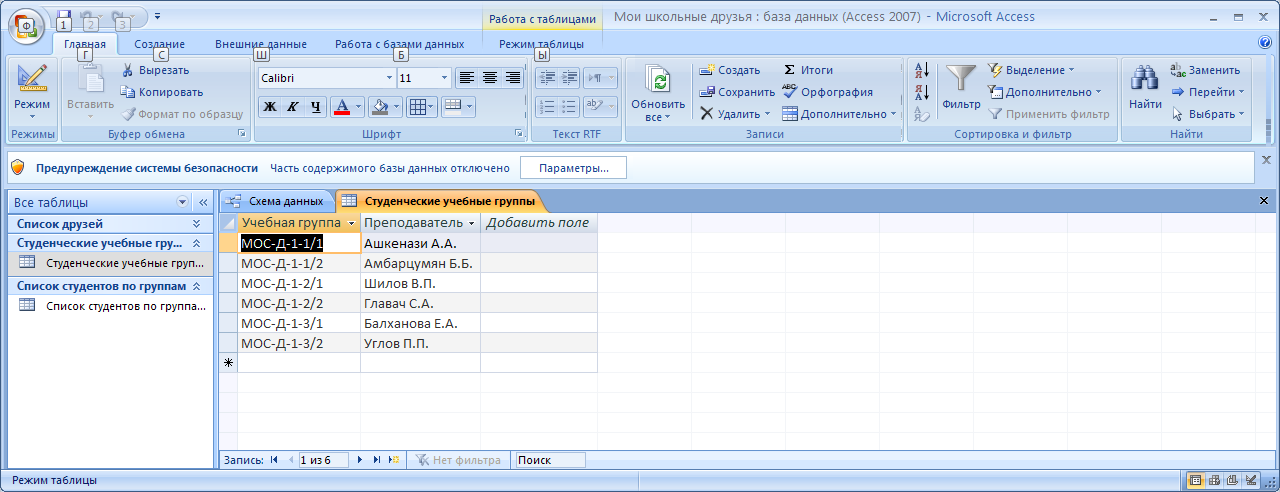
Task: Click Копировать to copy selection
Action: pos(162,92)
